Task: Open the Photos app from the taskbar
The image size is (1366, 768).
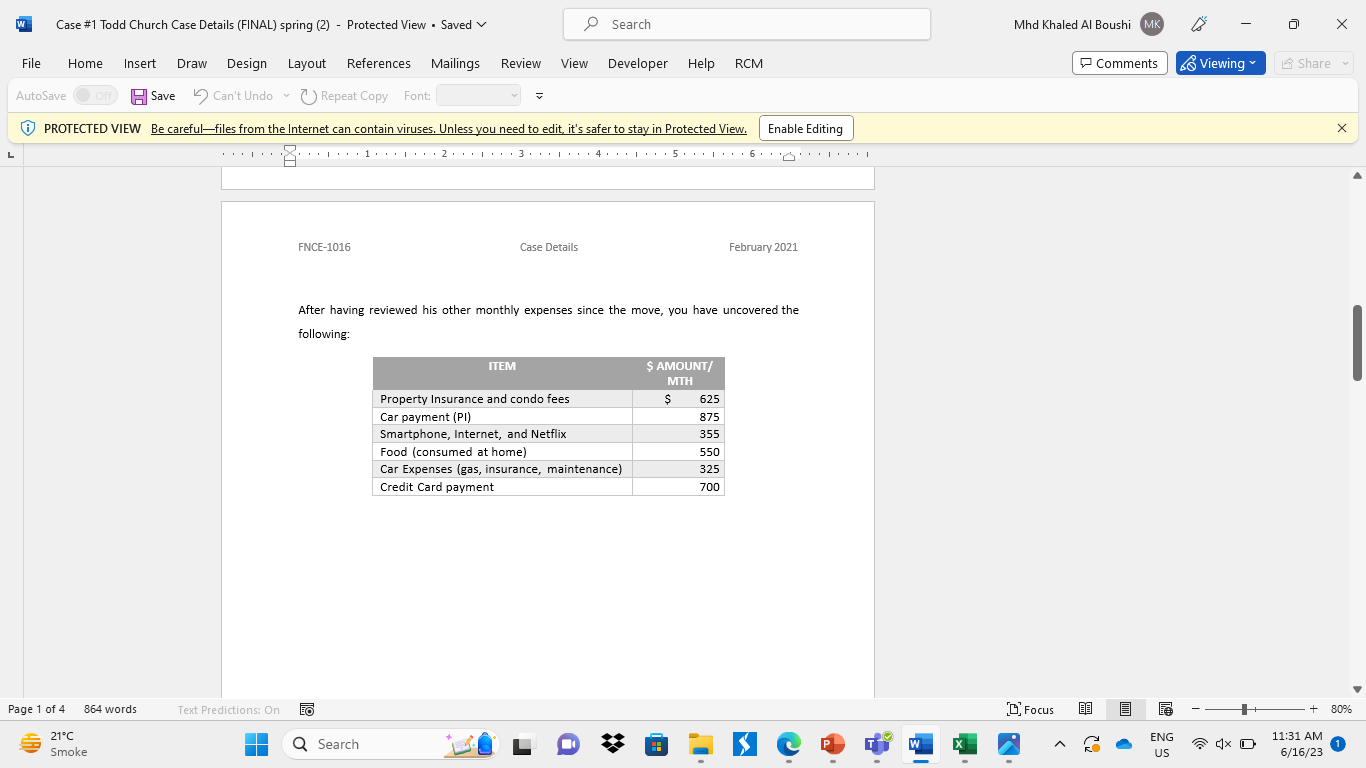Action: point(1009,744)
